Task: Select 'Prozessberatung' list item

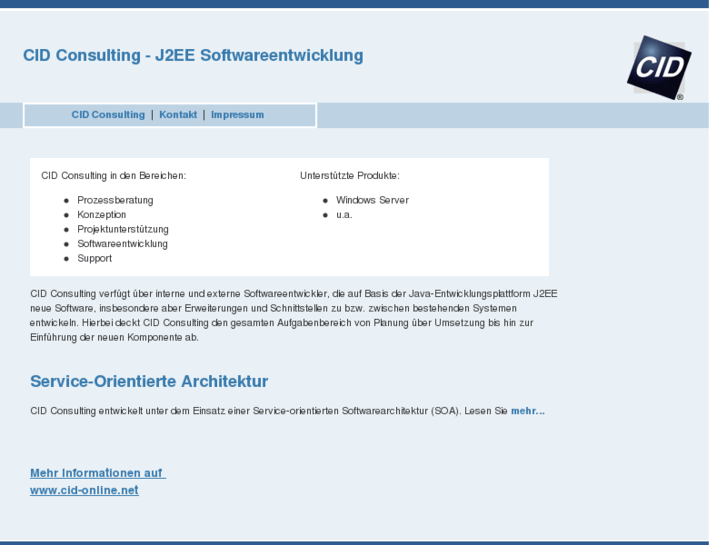Action: (115, 200)
